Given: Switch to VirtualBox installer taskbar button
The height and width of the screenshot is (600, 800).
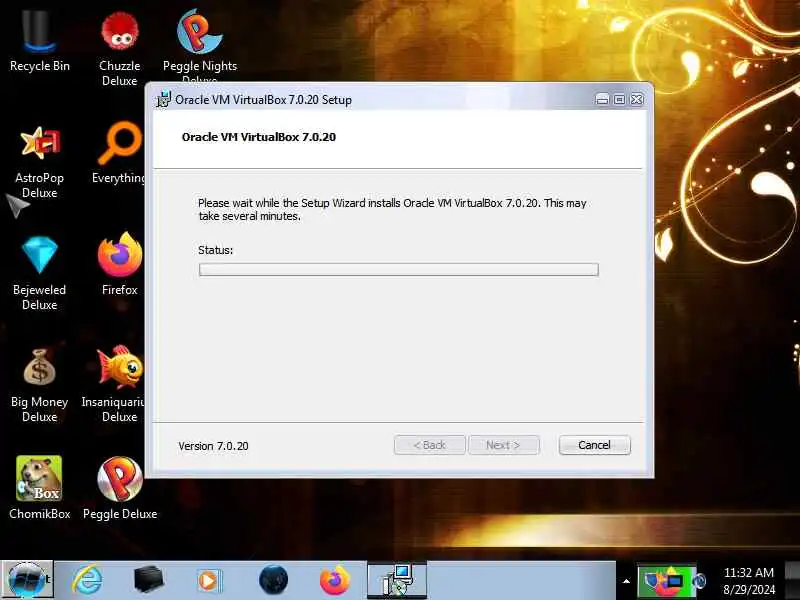Looking at the screenshot, I should click(x=397, y=580).
